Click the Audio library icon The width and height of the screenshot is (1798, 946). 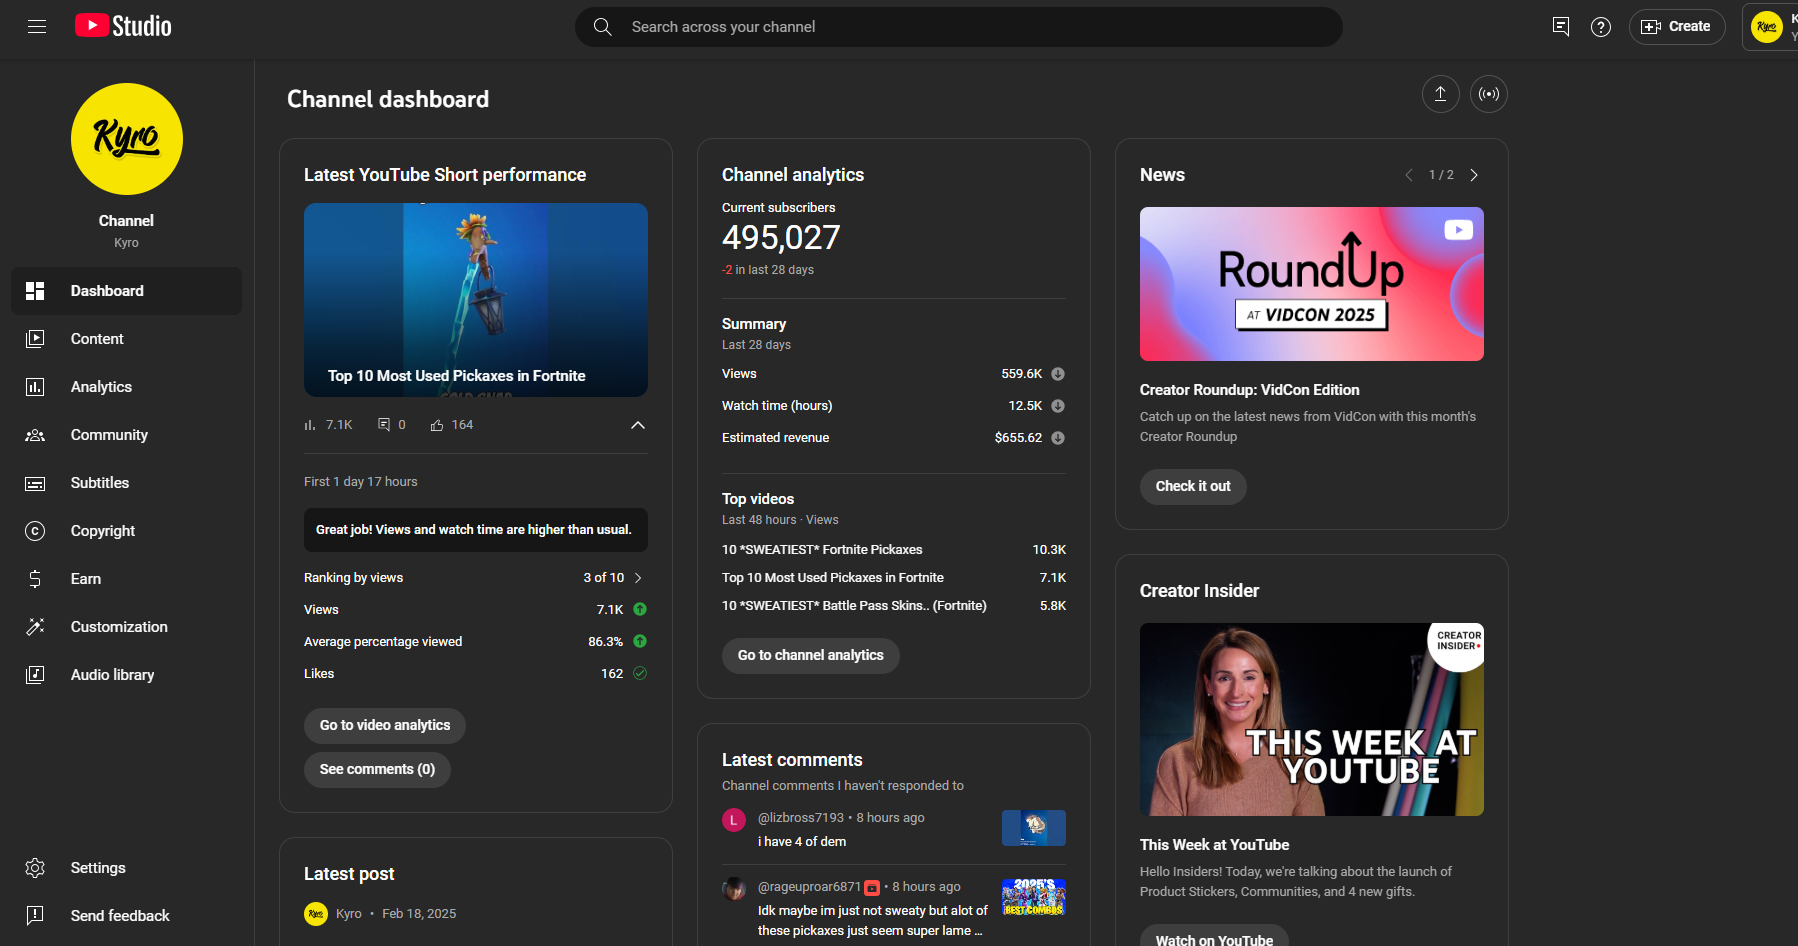tap(35, 675)
